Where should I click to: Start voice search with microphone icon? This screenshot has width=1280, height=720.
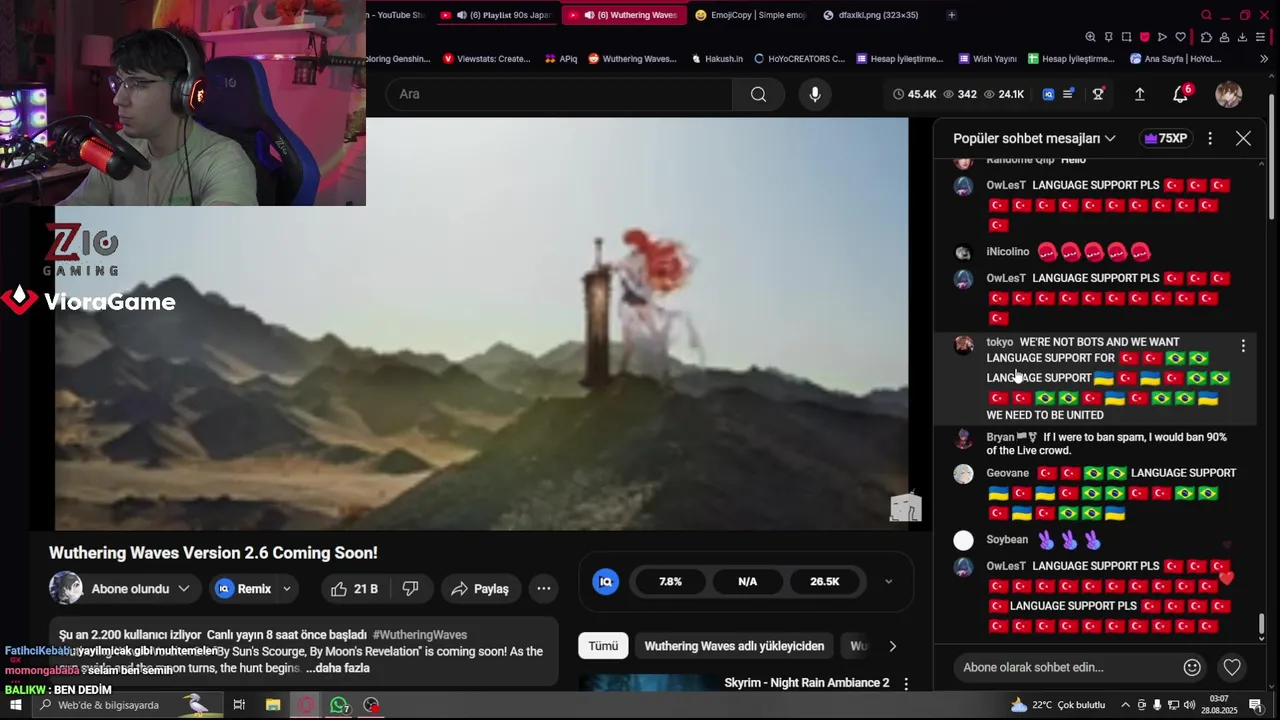(x=815, y=94)
